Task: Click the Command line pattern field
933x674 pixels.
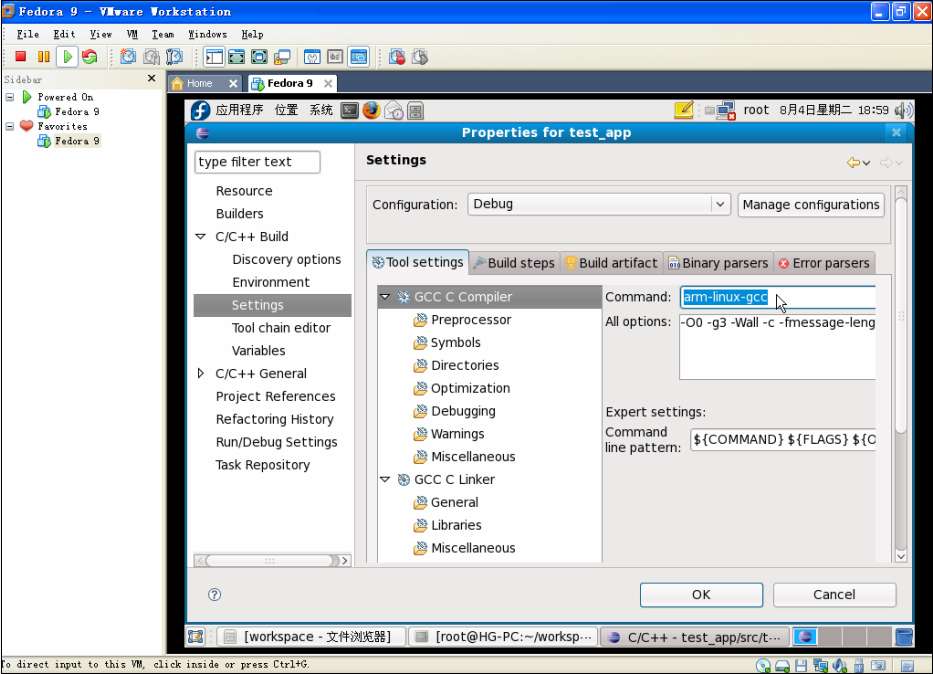Action: 783,440
